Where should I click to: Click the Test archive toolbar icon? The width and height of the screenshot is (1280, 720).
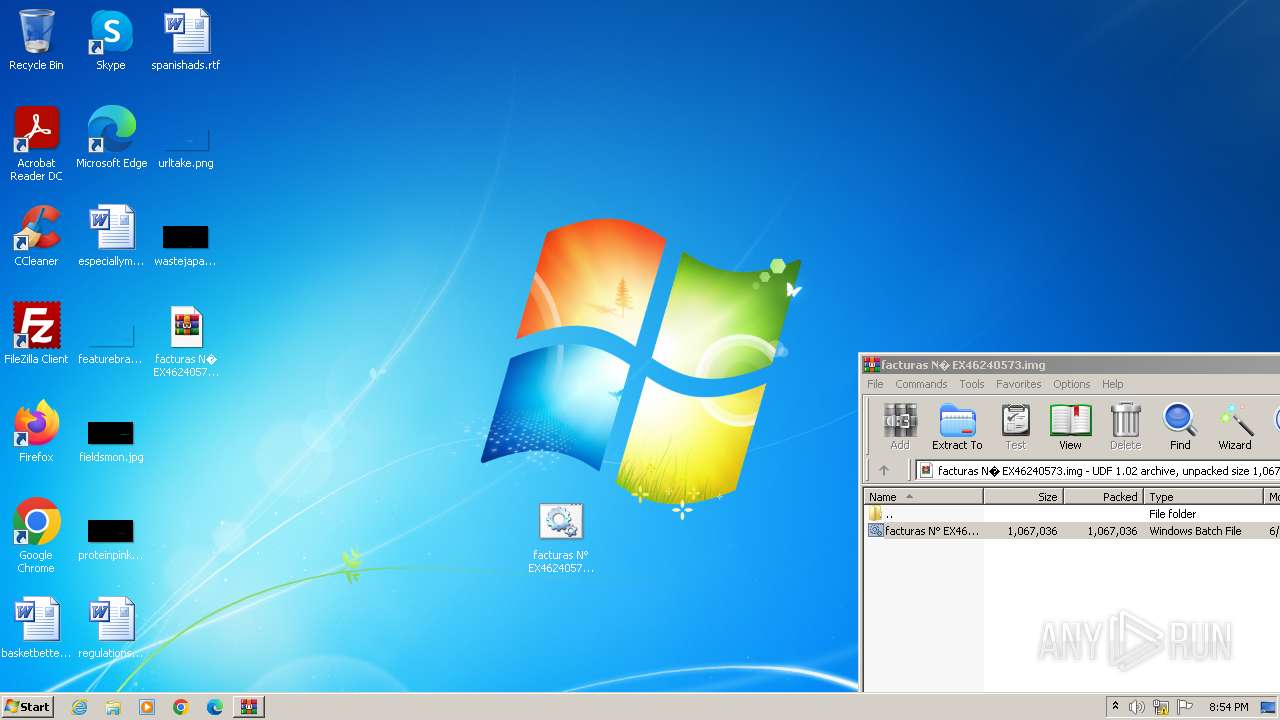click(x=1015, y=426)
